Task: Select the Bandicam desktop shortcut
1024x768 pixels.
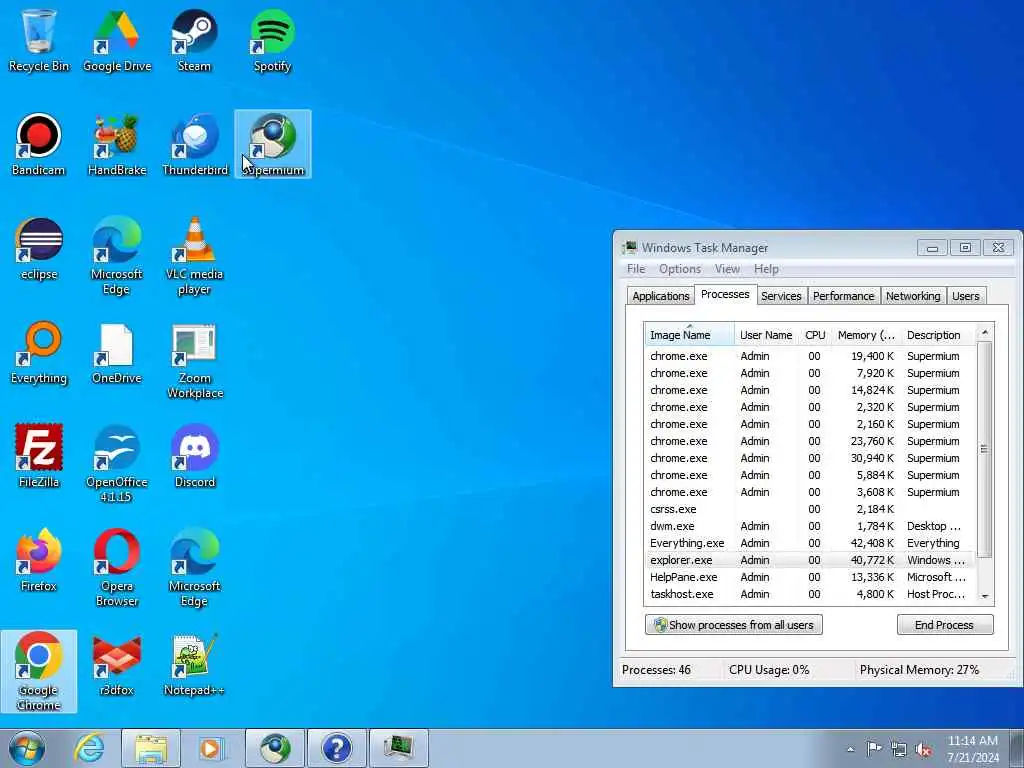Action: 39,145
